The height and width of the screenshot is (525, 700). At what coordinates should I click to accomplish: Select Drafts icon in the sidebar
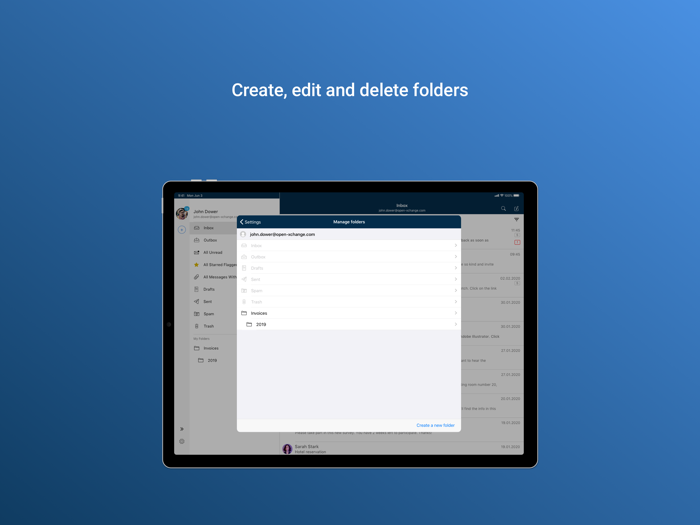point(196,289)
